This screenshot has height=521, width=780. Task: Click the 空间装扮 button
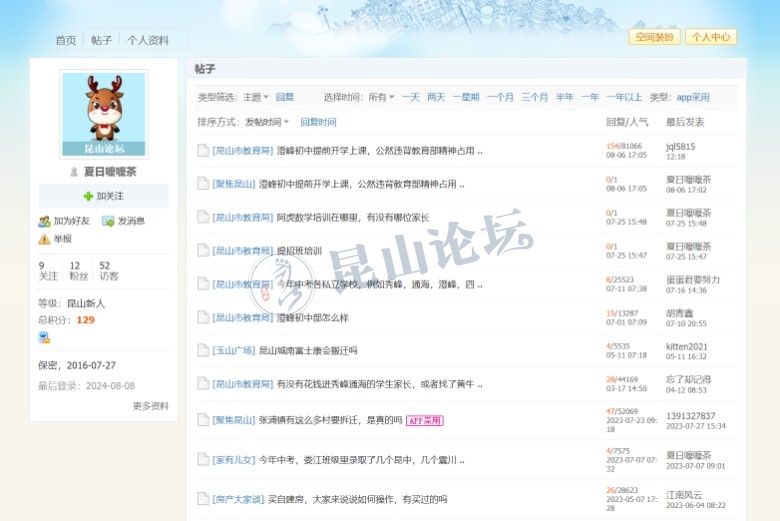[654, 37]
